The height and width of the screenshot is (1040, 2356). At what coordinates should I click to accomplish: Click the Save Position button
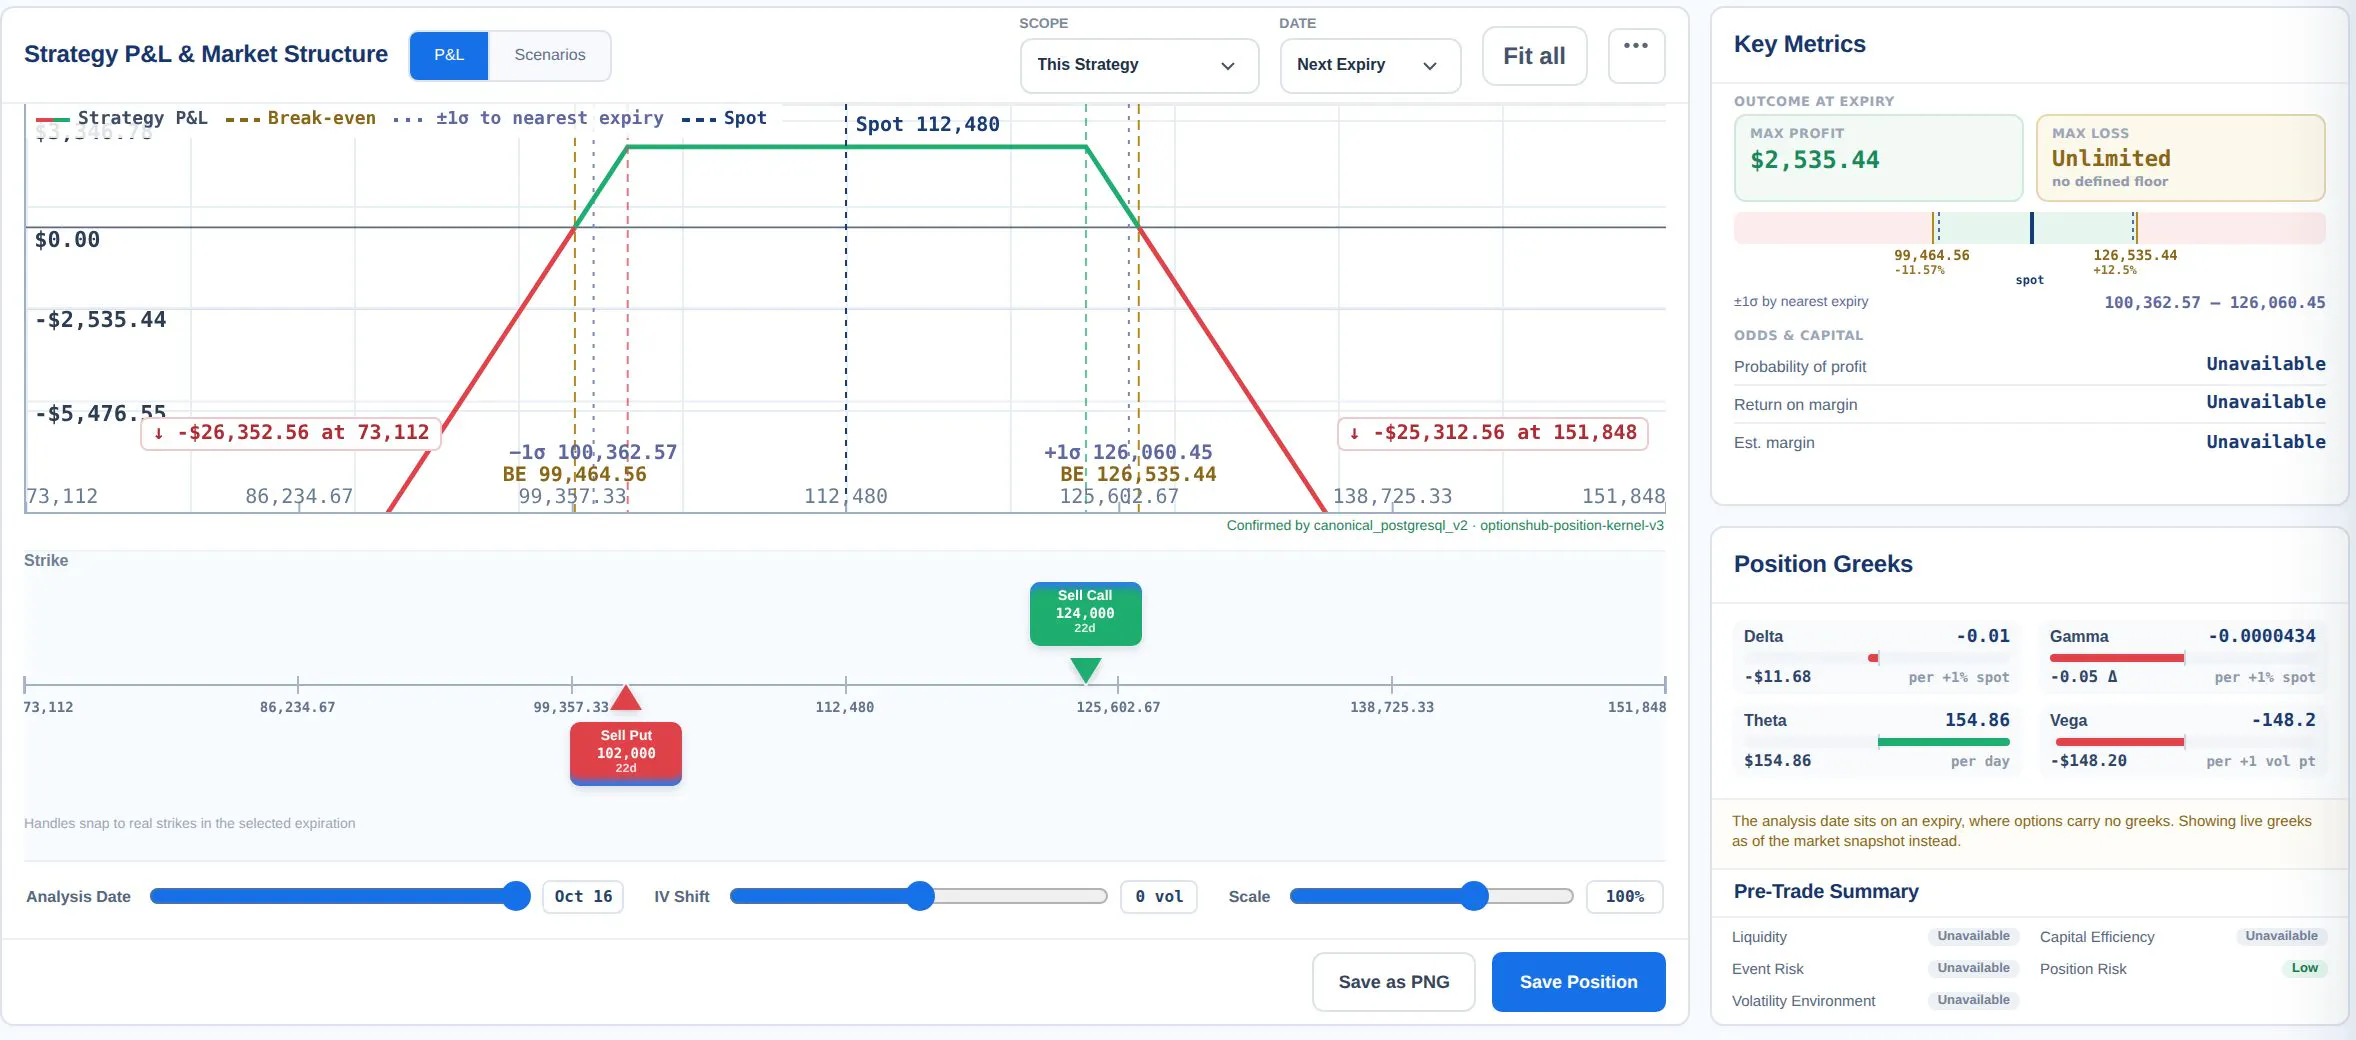pos(1578,982)
